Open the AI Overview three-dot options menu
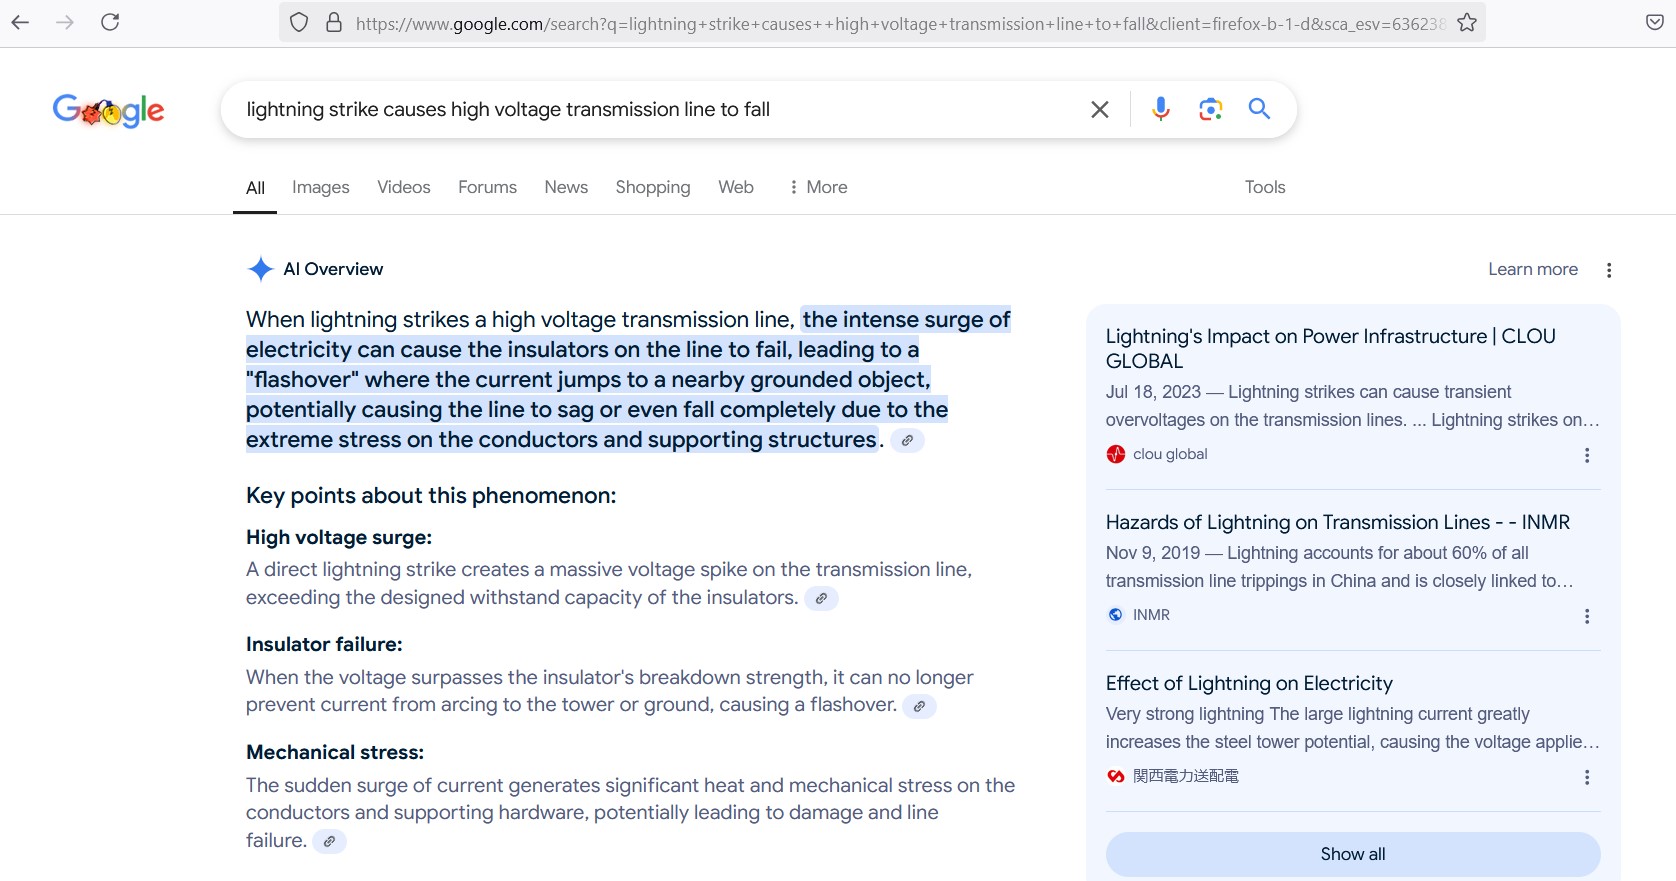The image size is (1676, 881). (1608, 270)
